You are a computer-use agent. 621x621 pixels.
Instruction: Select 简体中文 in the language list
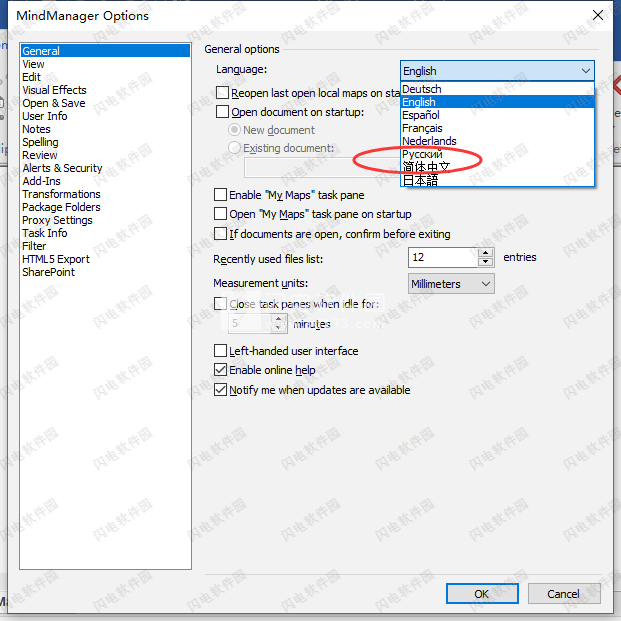point(497,167)
